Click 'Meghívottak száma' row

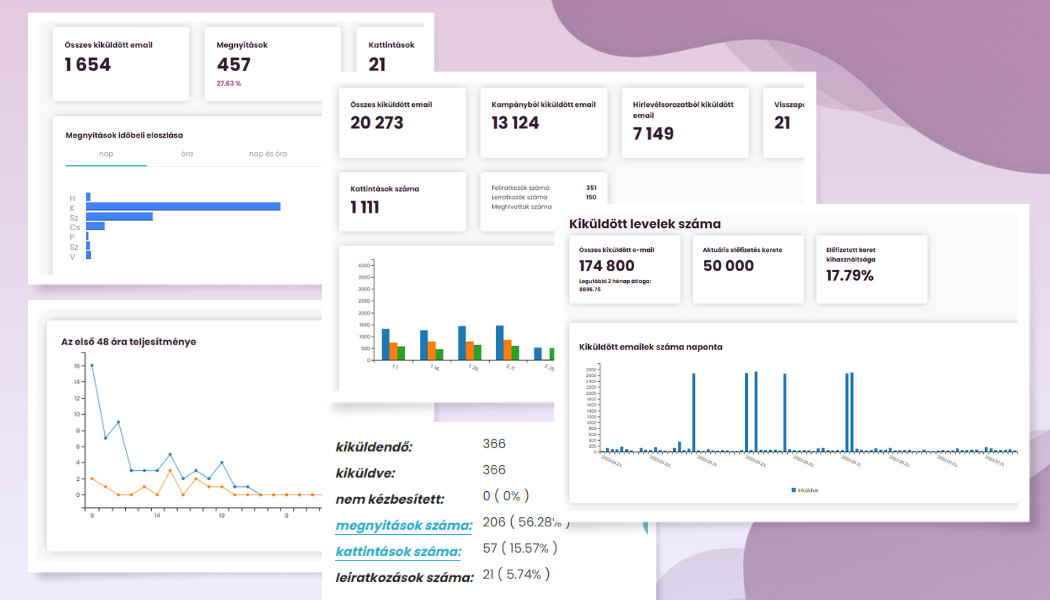pyautogui.click(x=522, y=207)
